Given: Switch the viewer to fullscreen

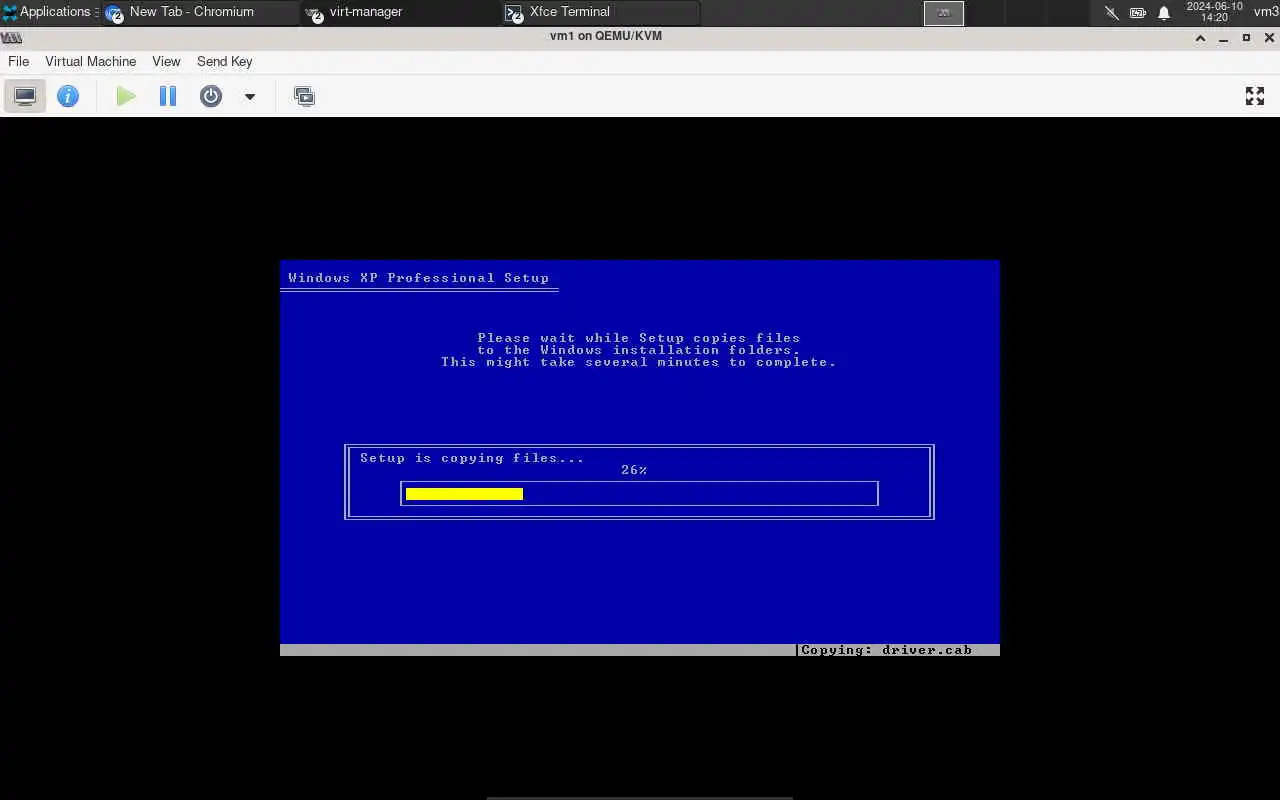Looking at the screenshot, I should tap(1255, 96).
